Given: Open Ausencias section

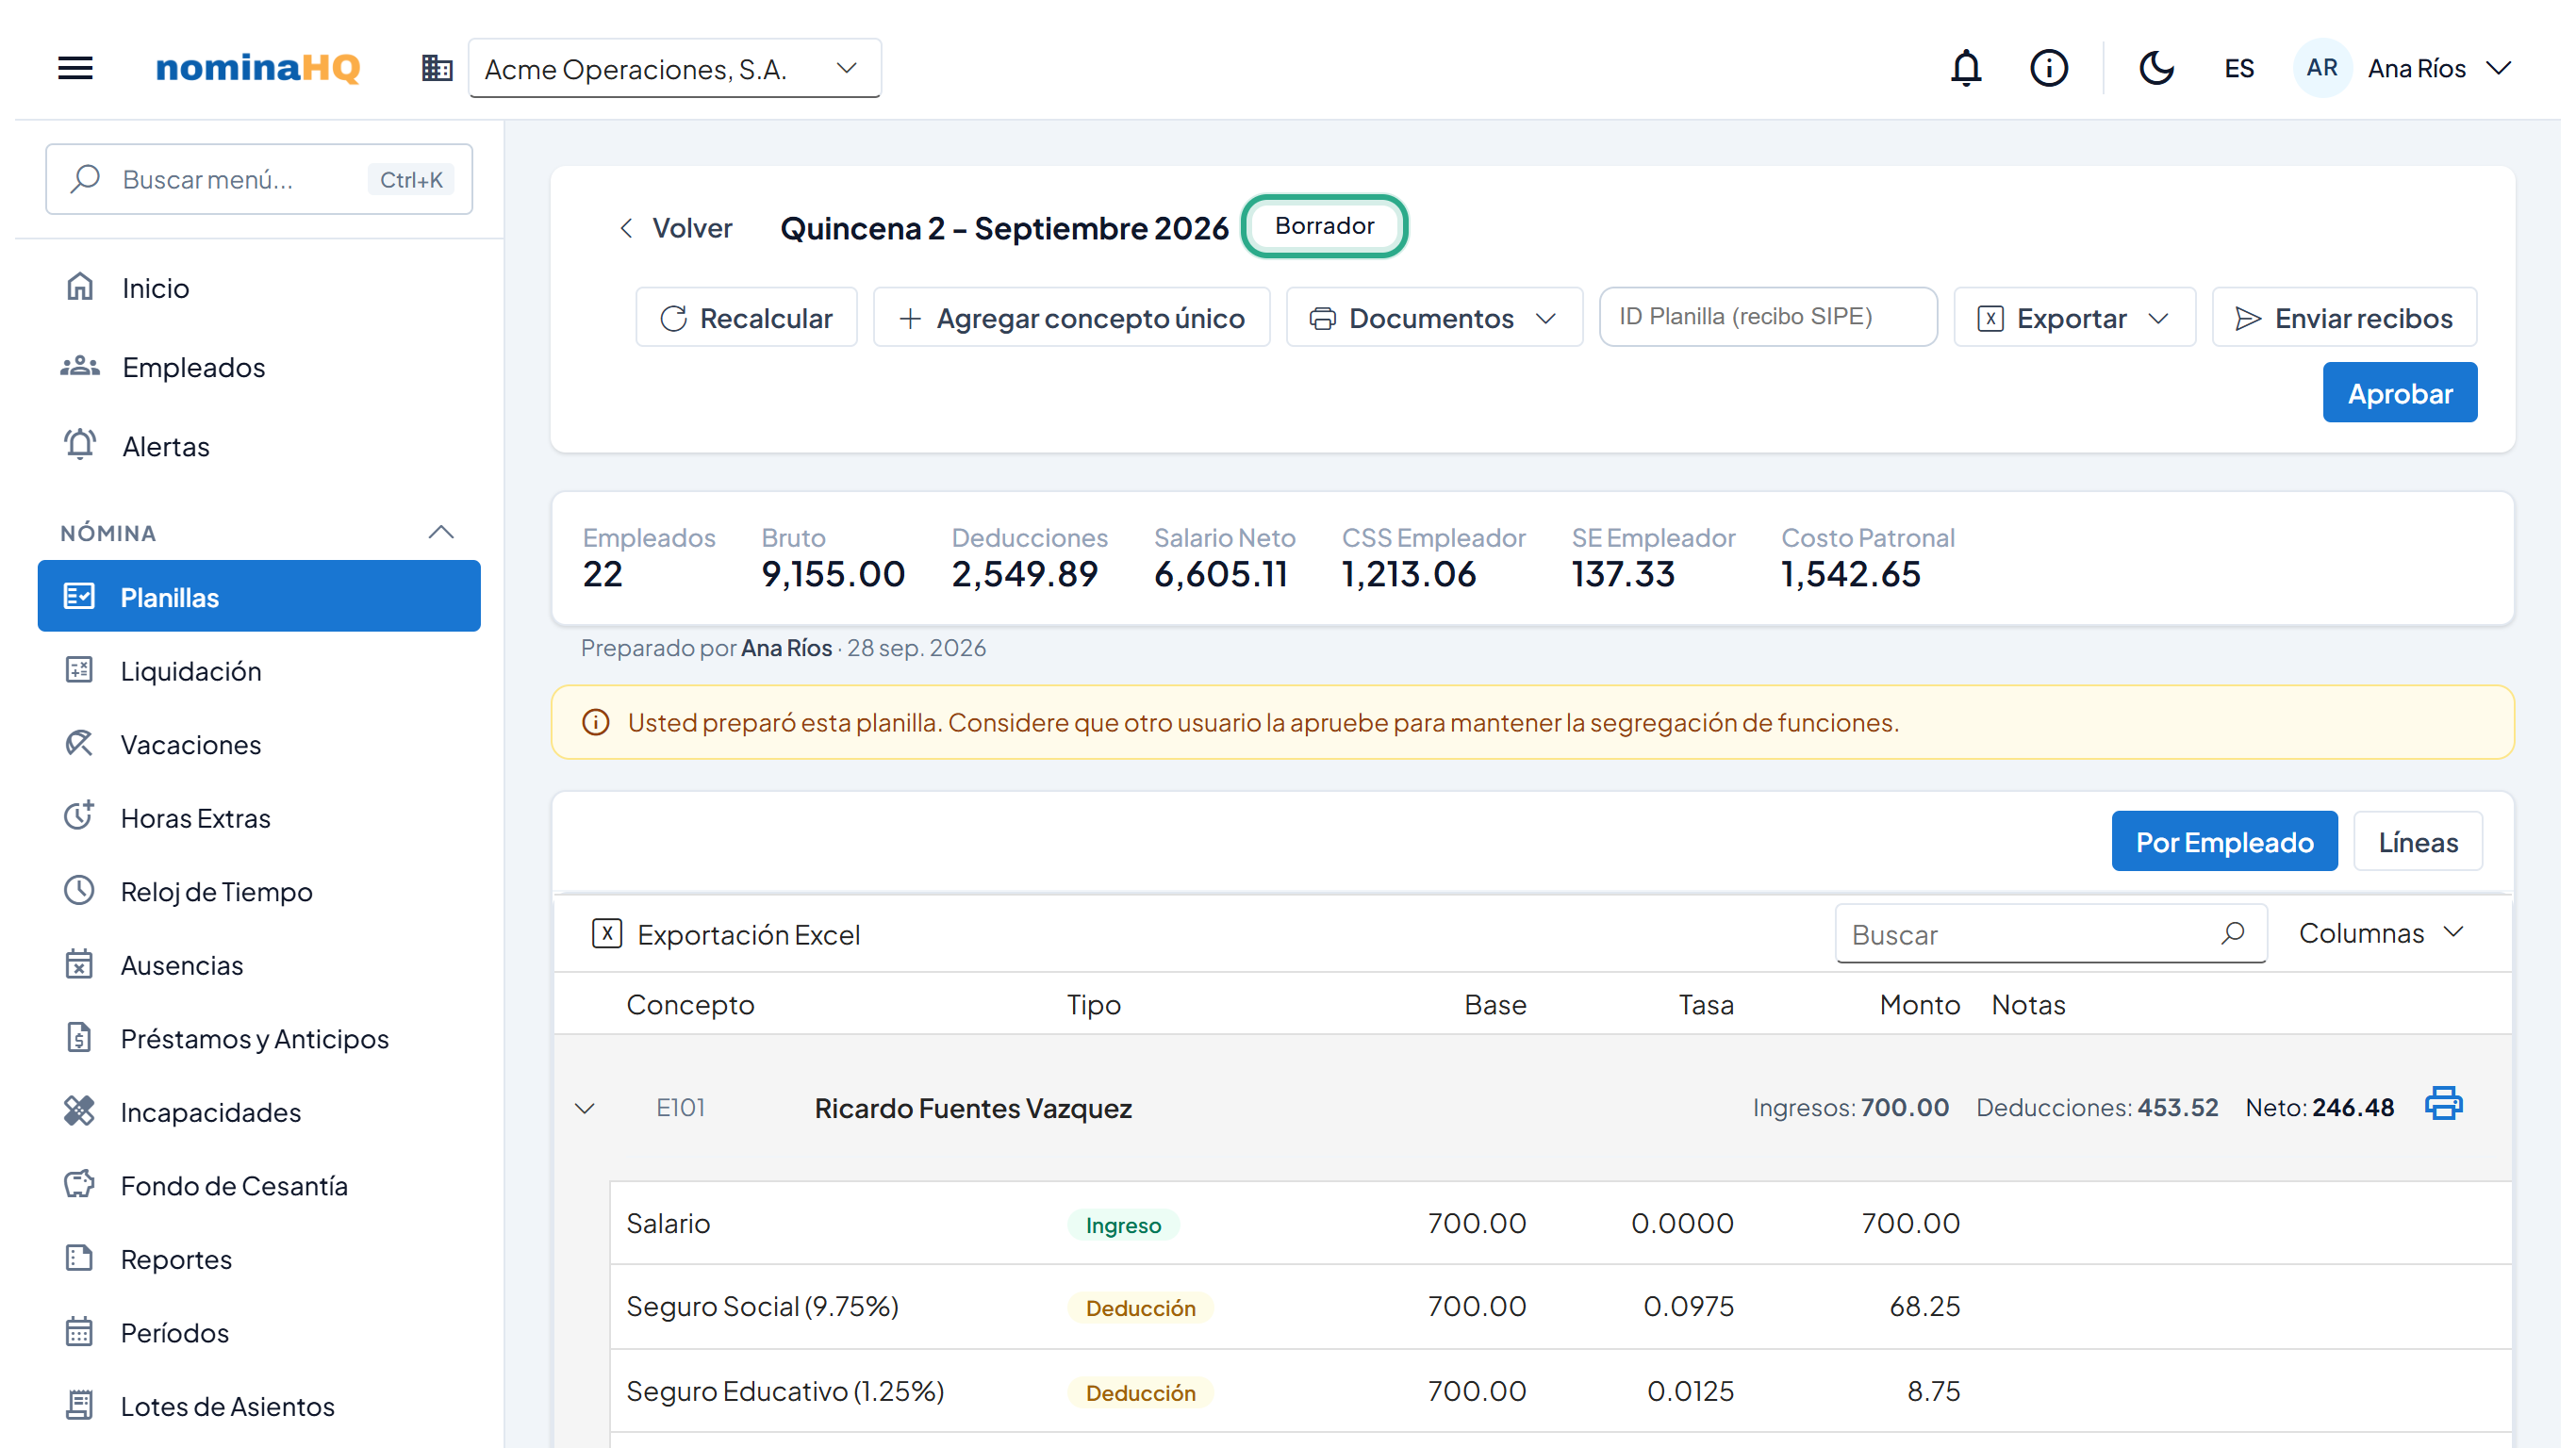Looking at the screenshot, I should click(259, 965).
